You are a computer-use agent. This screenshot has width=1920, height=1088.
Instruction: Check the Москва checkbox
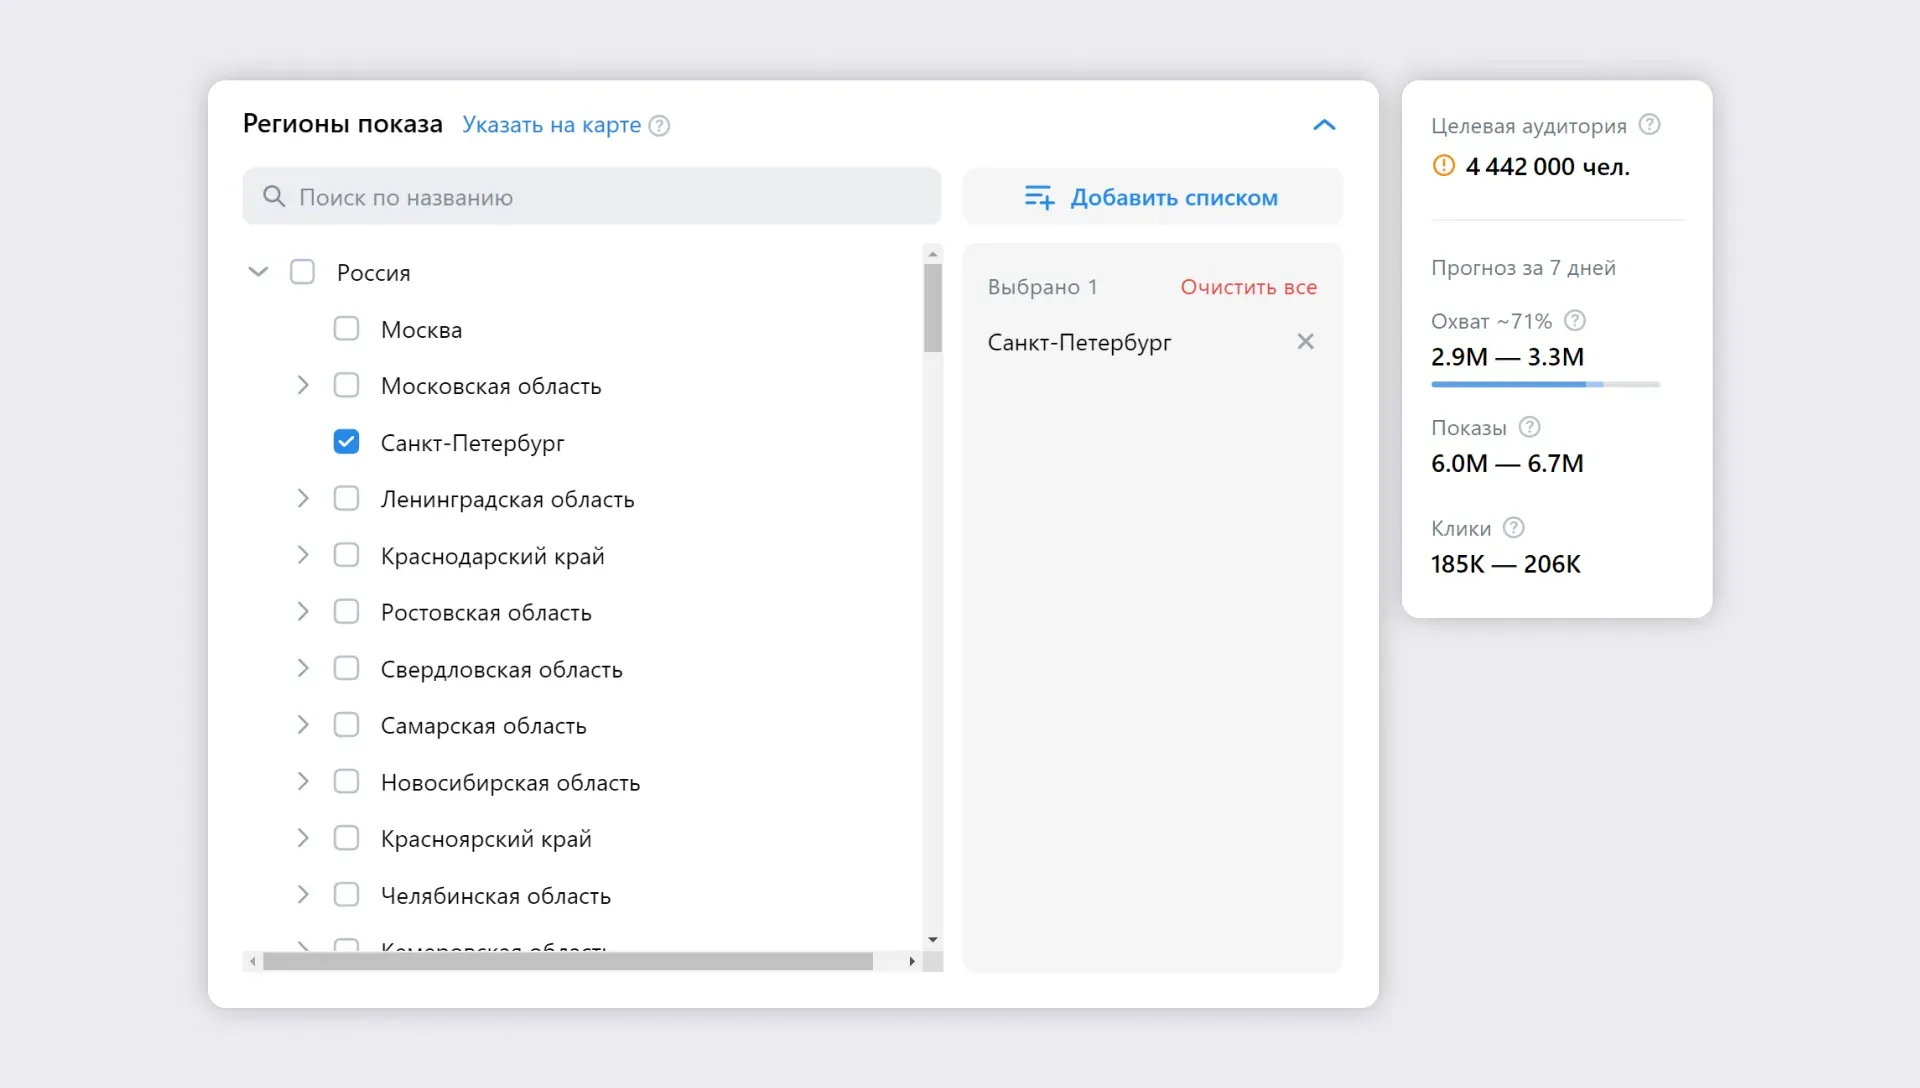click(346, 329)
